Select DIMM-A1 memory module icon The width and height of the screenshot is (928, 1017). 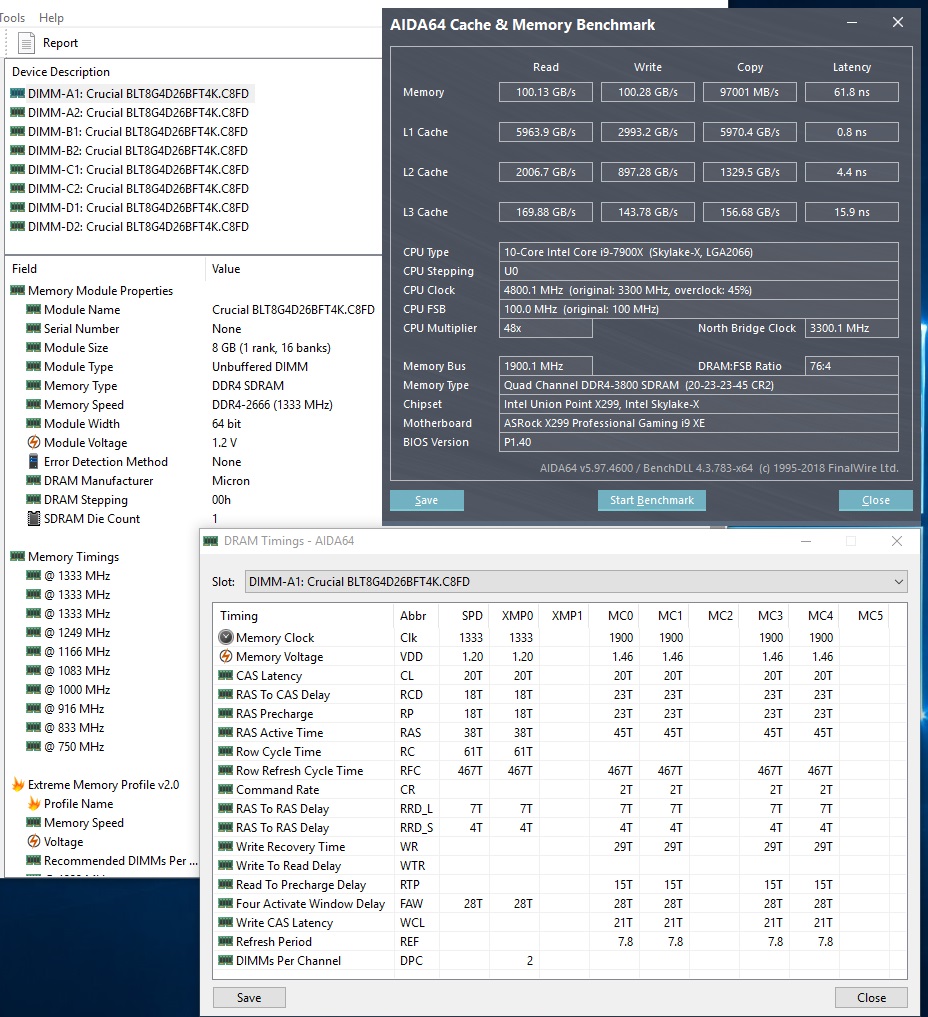pos(18,93)
